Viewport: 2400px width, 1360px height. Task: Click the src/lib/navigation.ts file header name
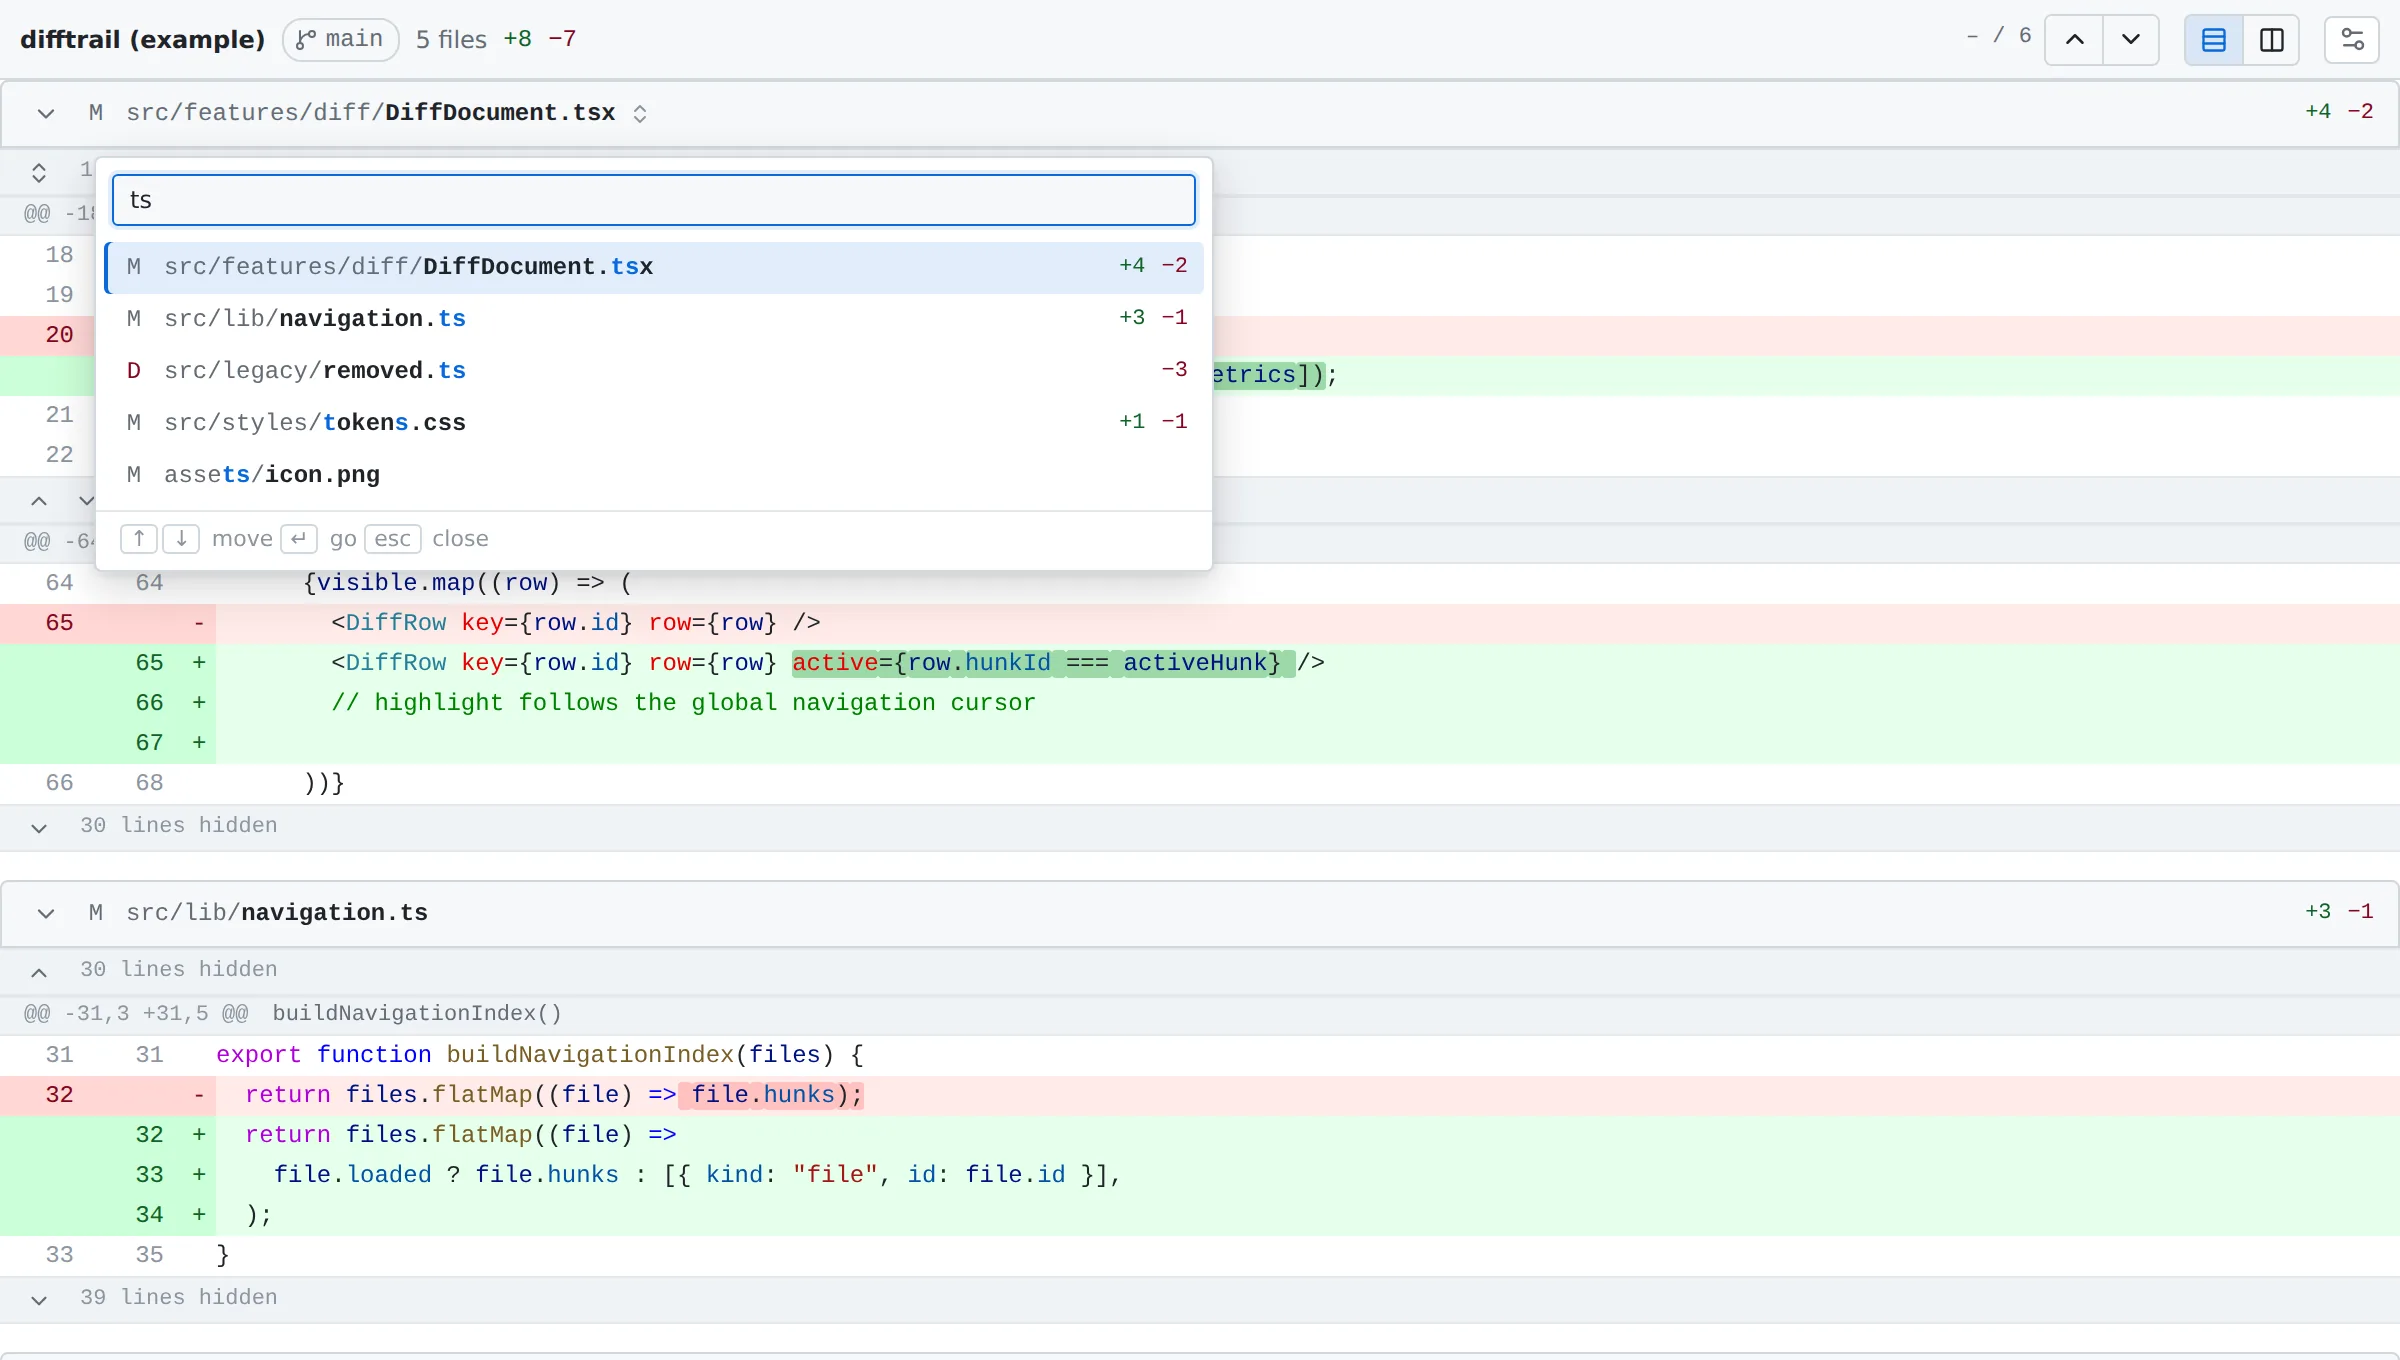click(277, 913)
